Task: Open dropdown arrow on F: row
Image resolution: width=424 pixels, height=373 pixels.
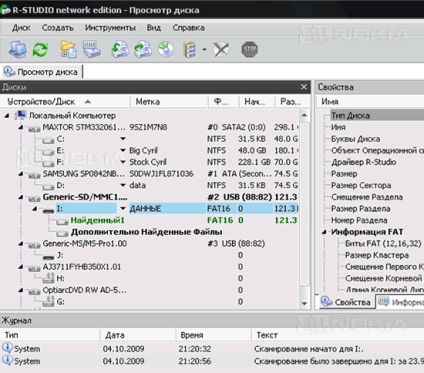Action: [x=123, y=162]
